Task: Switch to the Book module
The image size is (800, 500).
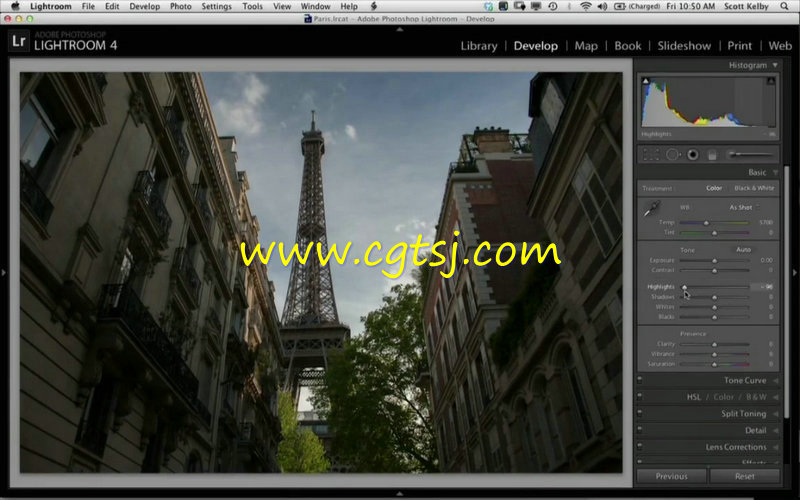Action: pos(628,46)
